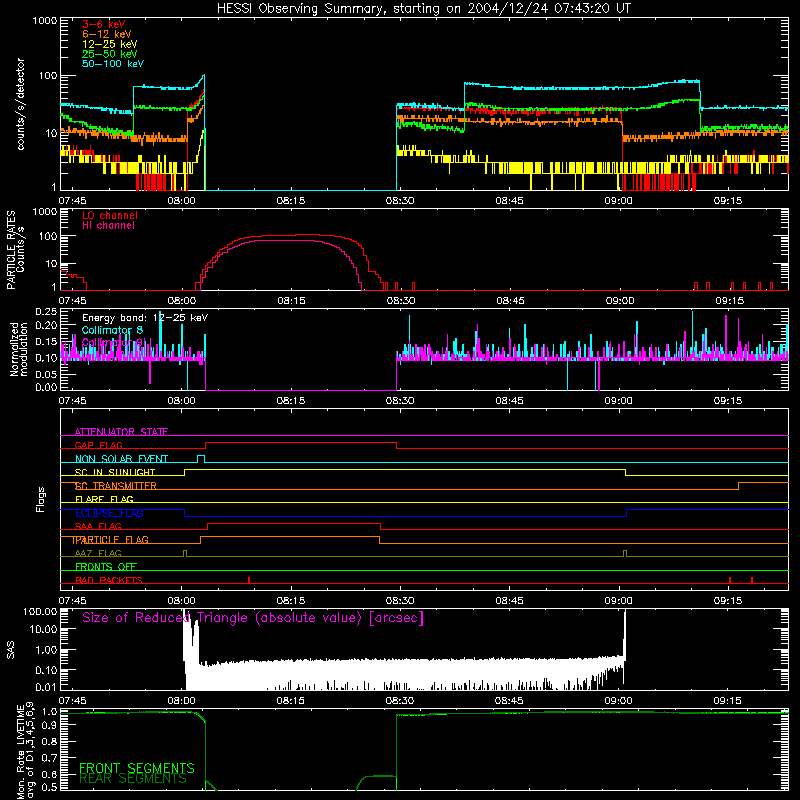Click the BAD PACKETS mark near 08:09

[249, 580]
